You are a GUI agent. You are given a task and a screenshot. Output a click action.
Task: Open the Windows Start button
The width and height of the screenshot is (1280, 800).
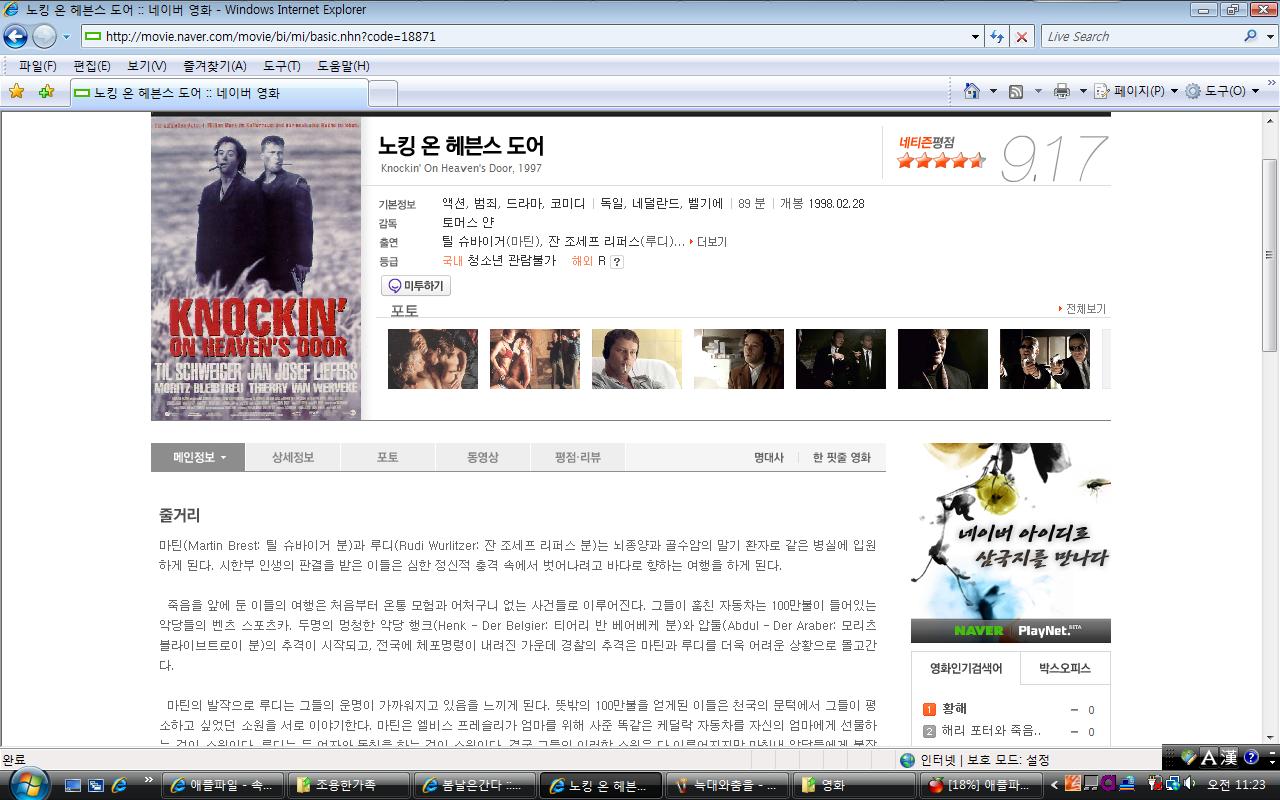(27, 783)
